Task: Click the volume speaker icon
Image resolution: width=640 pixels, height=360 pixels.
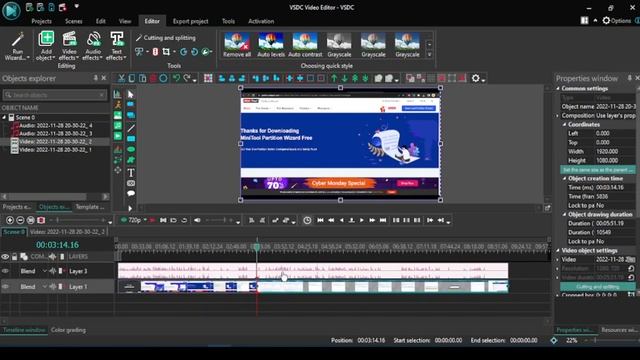Action: coord(197,220)
